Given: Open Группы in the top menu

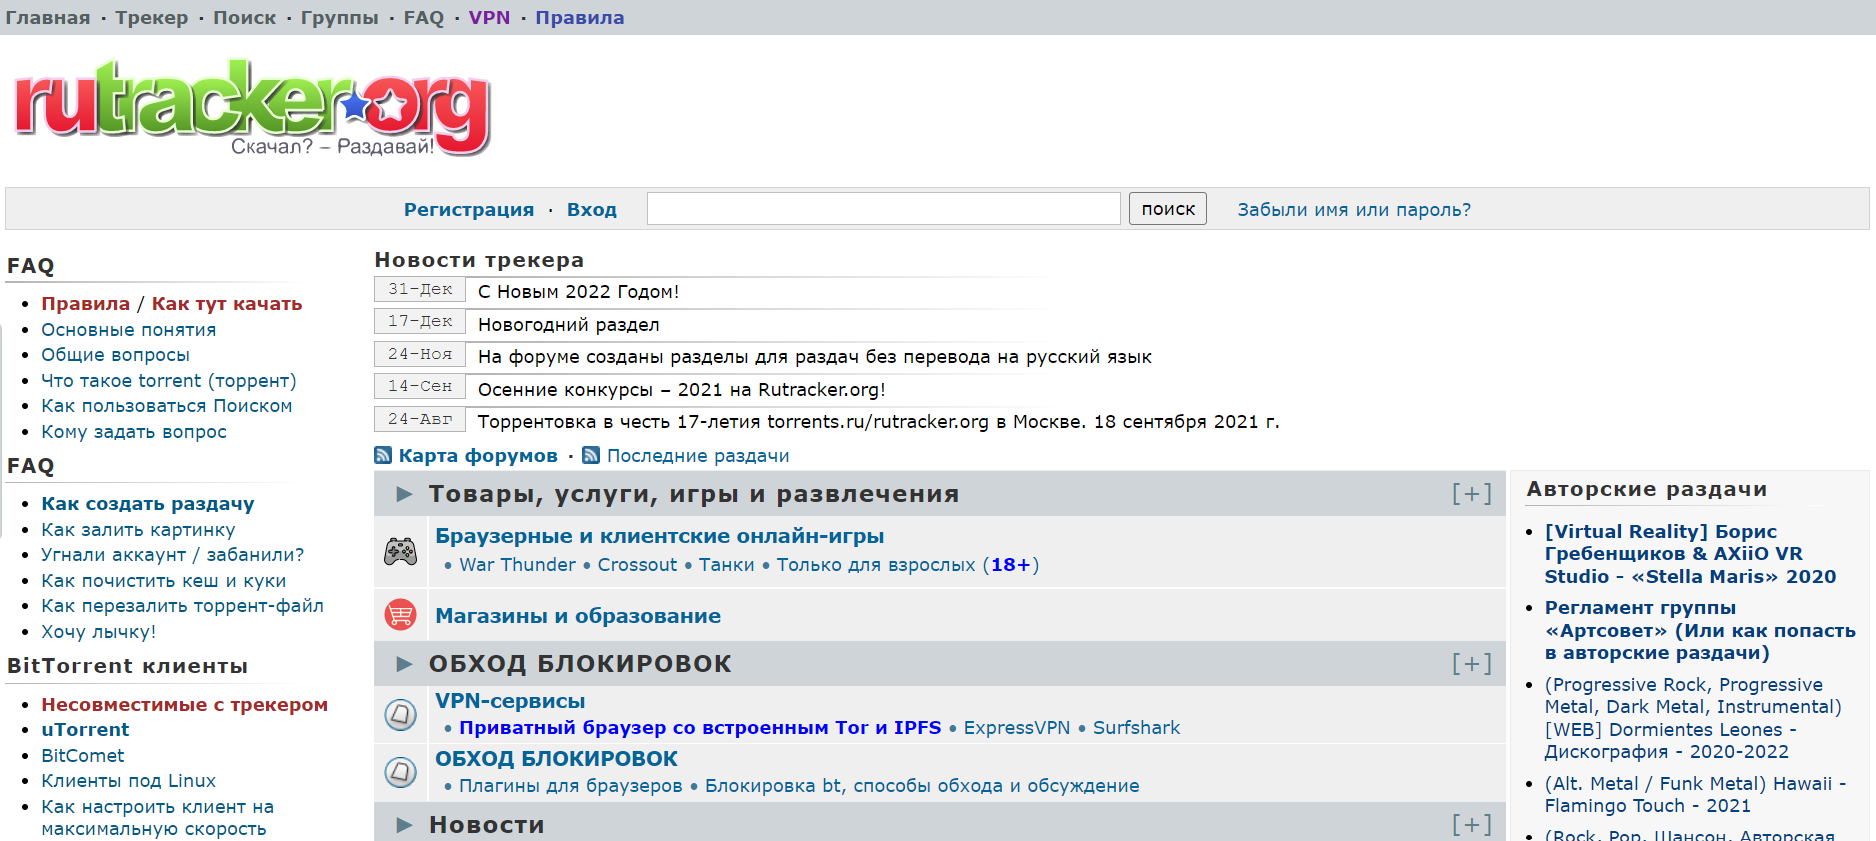Looking at the screenshot, I should [340, 18].
